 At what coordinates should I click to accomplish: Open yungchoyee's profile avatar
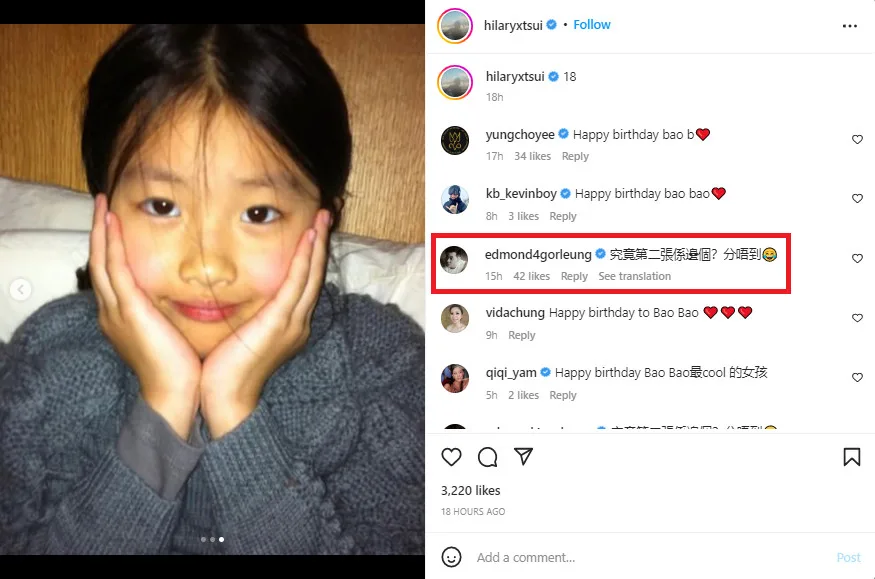click(455, 141)
